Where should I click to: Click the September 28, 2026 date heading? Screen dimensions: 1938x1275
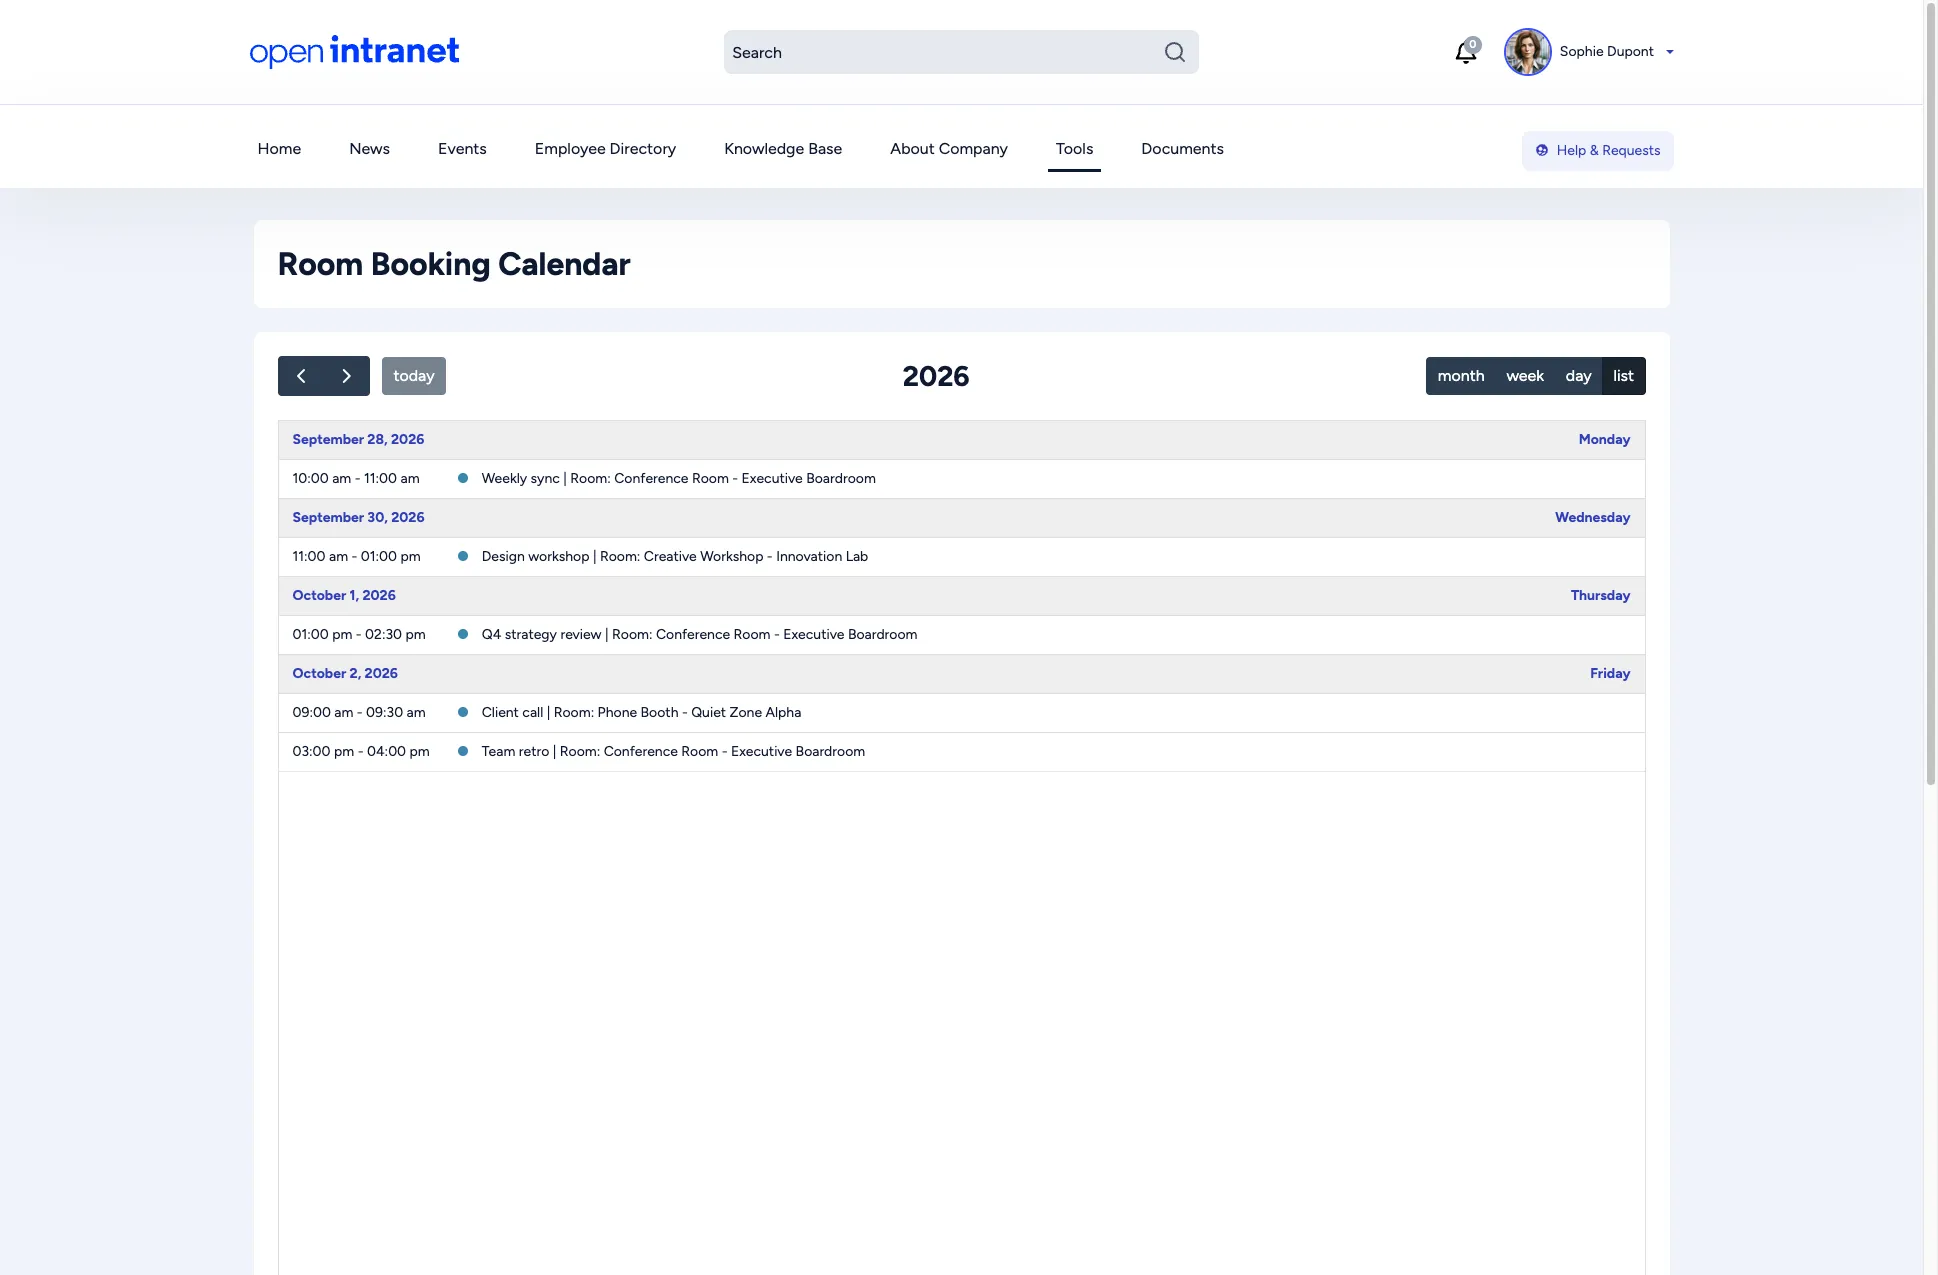point(358,440)
